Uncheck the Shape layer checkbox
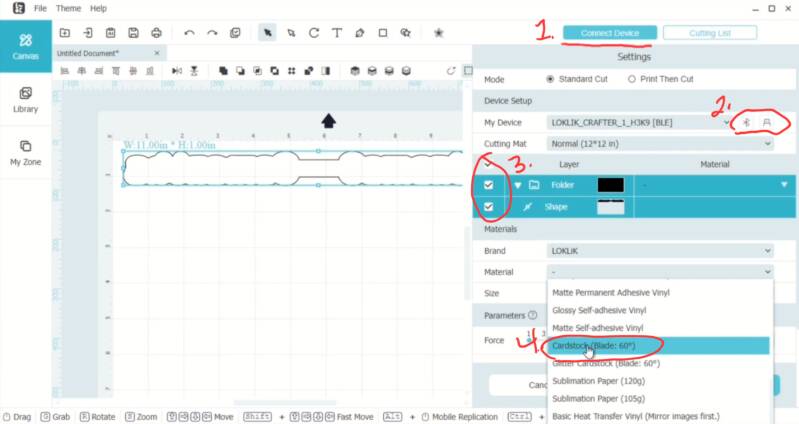The height and width of the screenshot is (424, 799). (488, 207)
